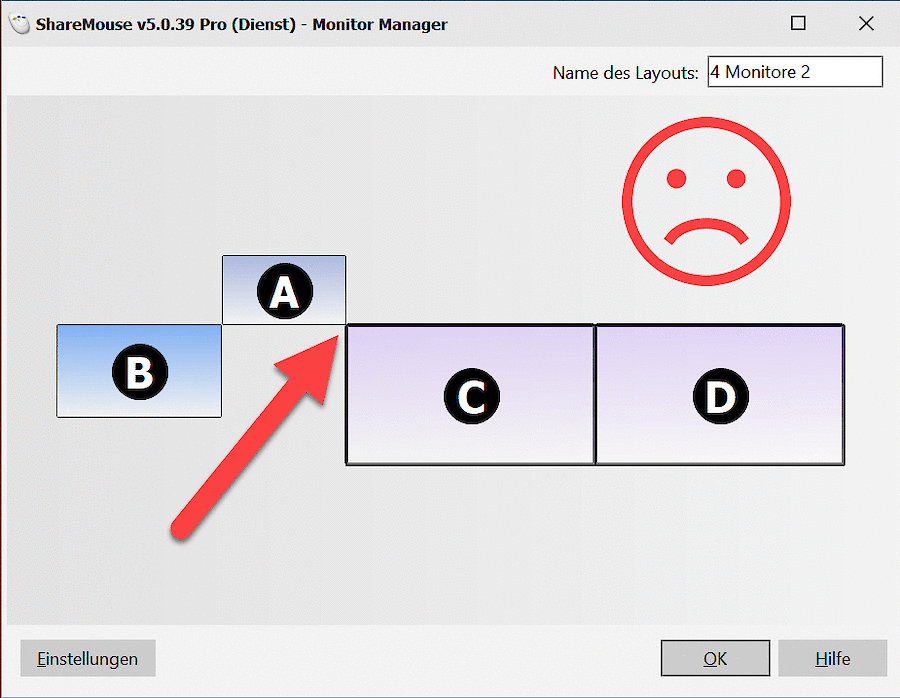900x698 pixels.
Task: Open Einstellungen settings
Action: pyautogui.click(x=88, y=658)
